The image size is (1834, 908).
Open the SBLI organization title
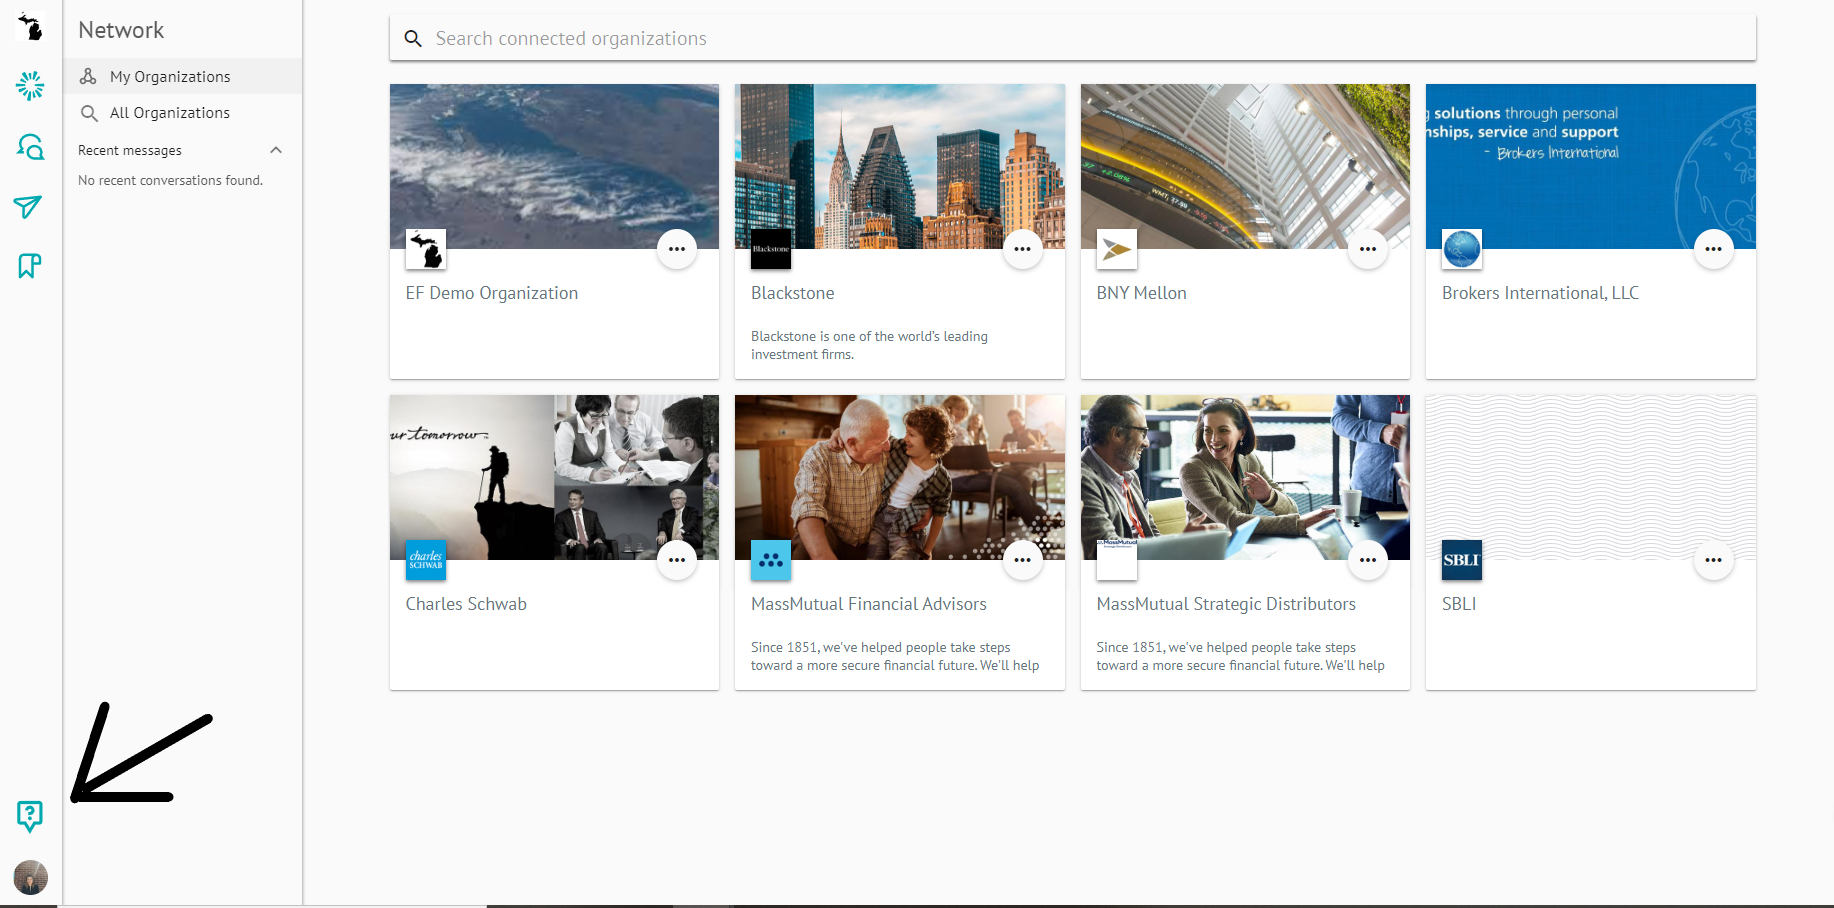(x=1459, y=604)
